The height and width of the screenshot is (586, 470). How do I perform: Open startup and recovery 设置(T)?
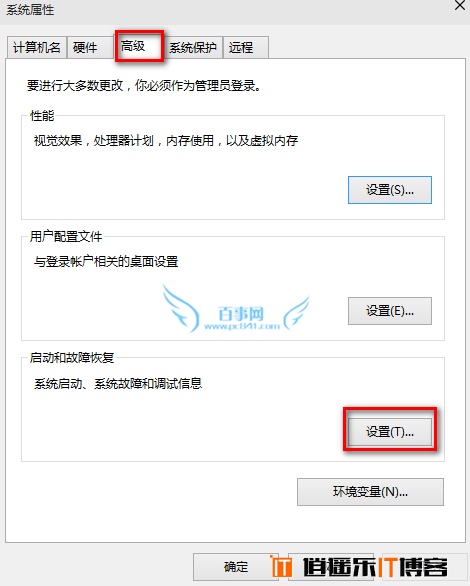[390, 432]
